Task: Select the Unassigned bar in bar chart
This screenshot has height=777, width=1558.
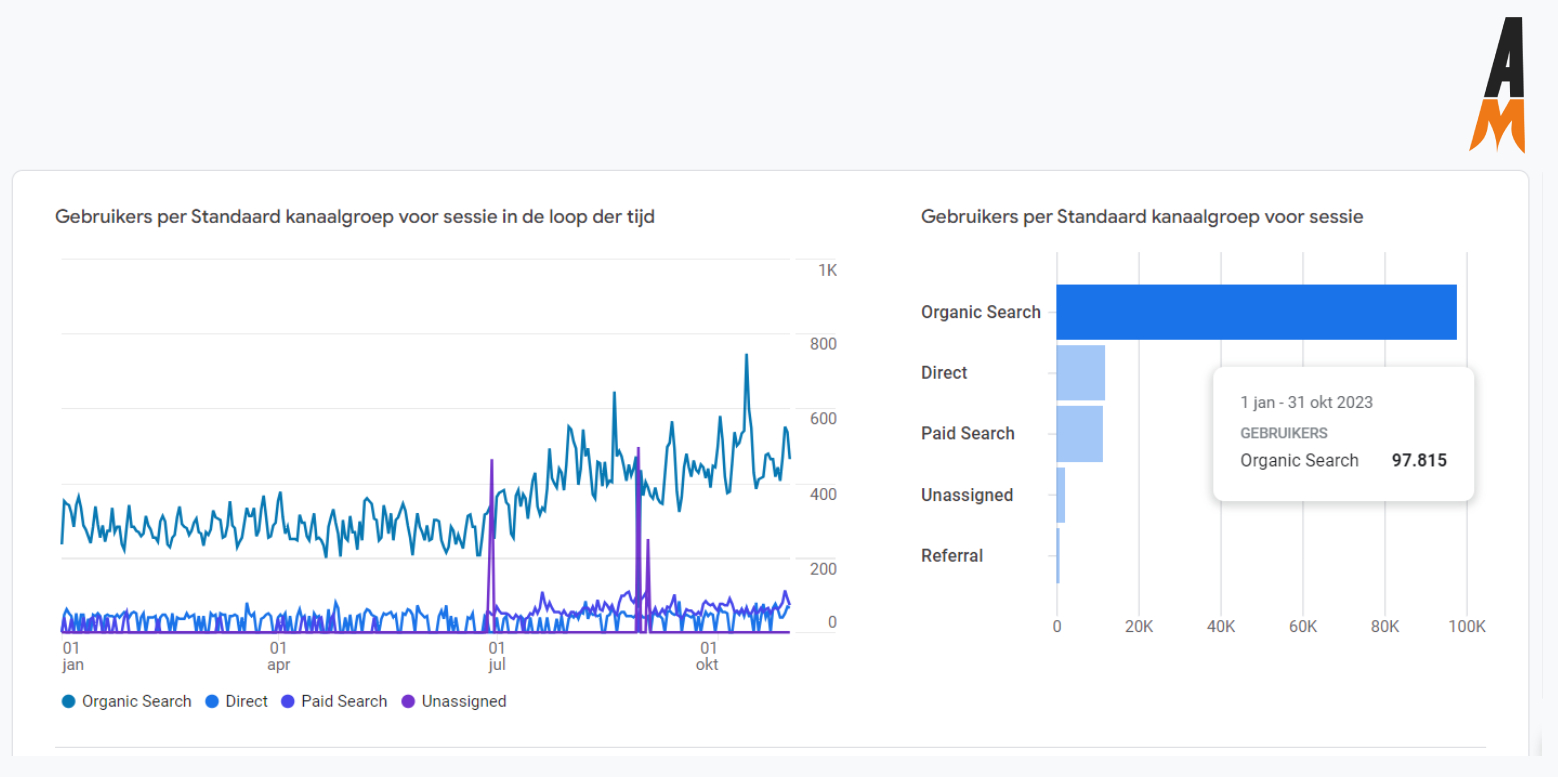Action: (x=1061, y=495)
